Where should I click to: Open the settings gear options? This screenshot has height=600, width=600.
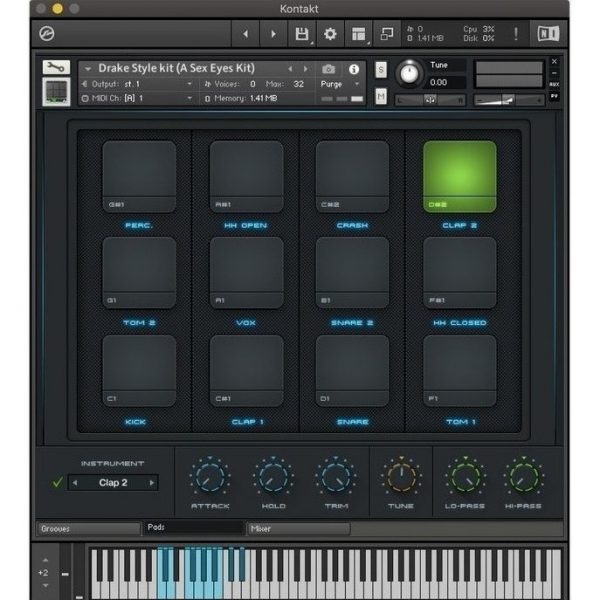click(330, 34)
